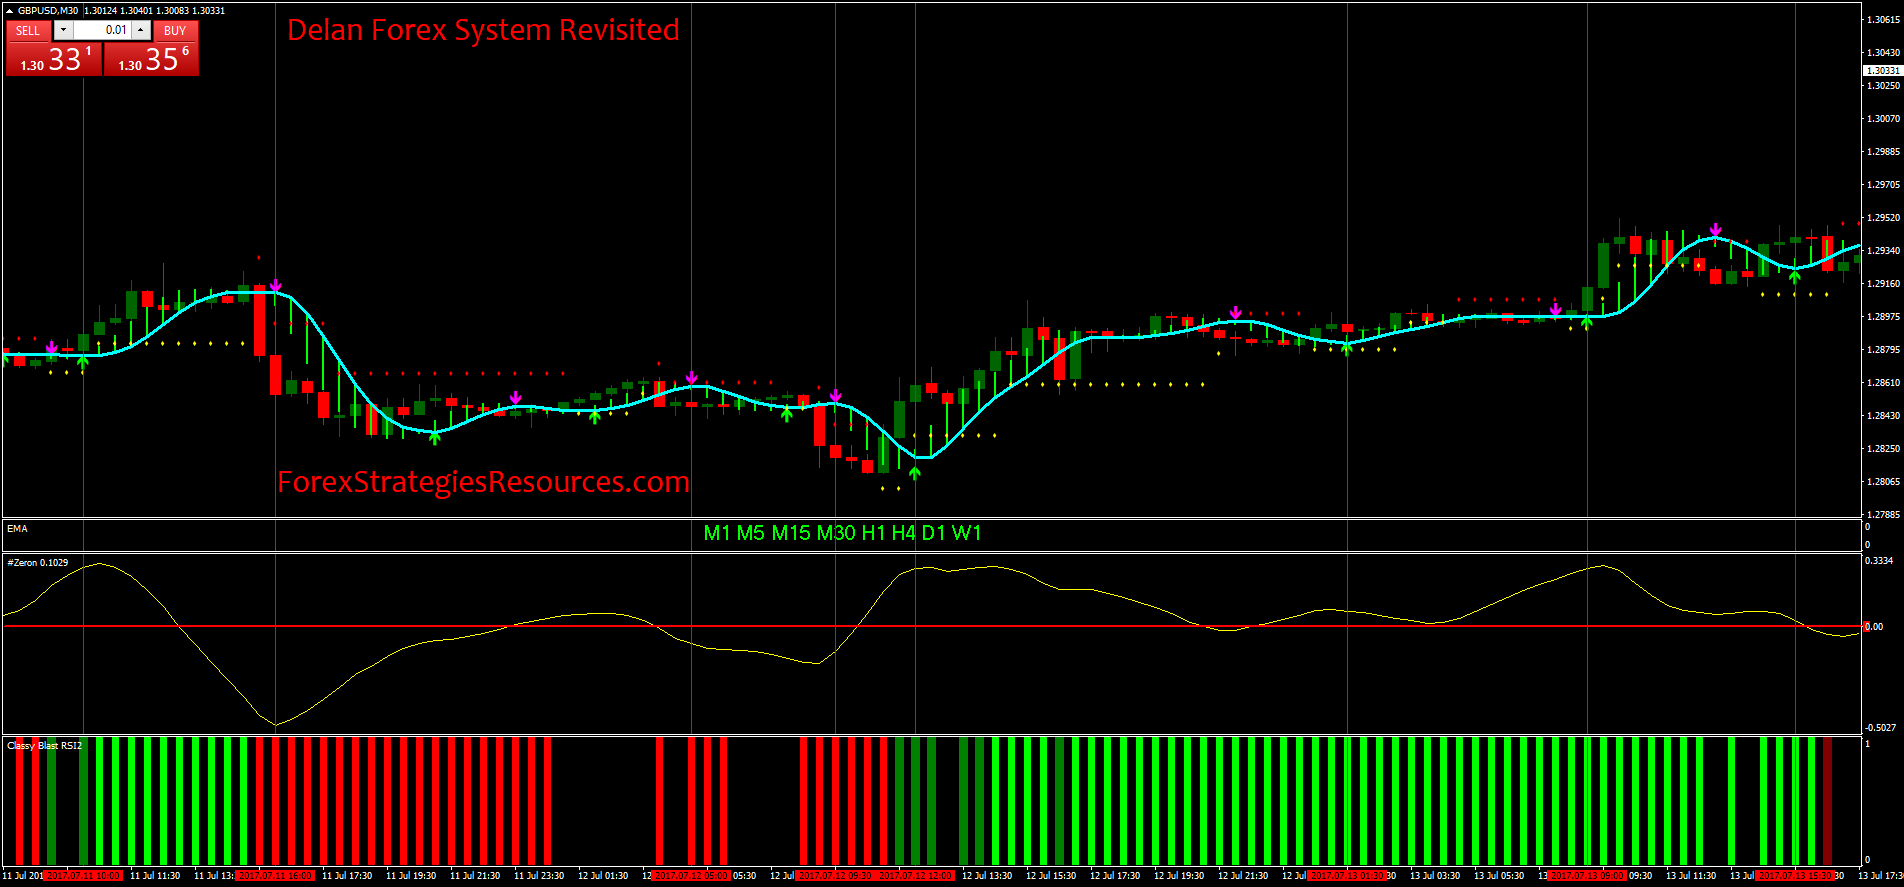Click the 2017.07.13 01:30 date marker

1347,875
